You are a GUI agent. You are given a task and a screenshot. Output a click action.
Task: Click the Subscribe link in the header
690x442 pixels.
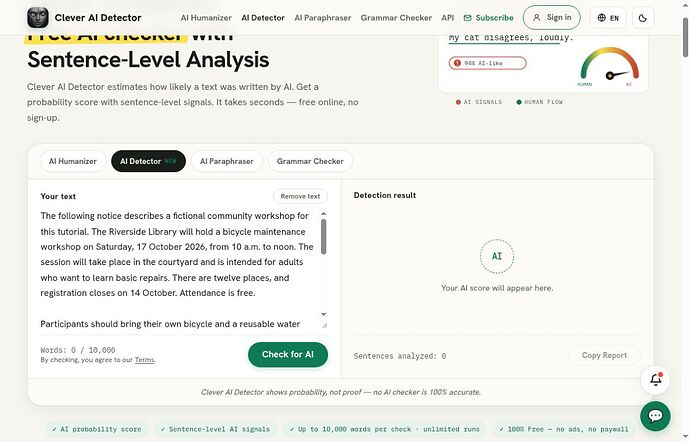[488, 18]
